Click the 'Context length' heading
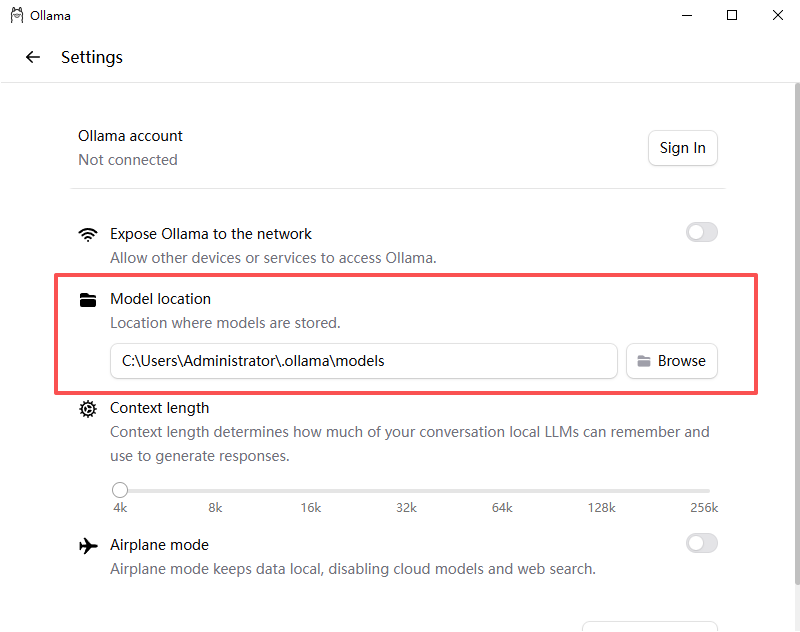Screen dimensions: 800x632 tap(160, 408)
